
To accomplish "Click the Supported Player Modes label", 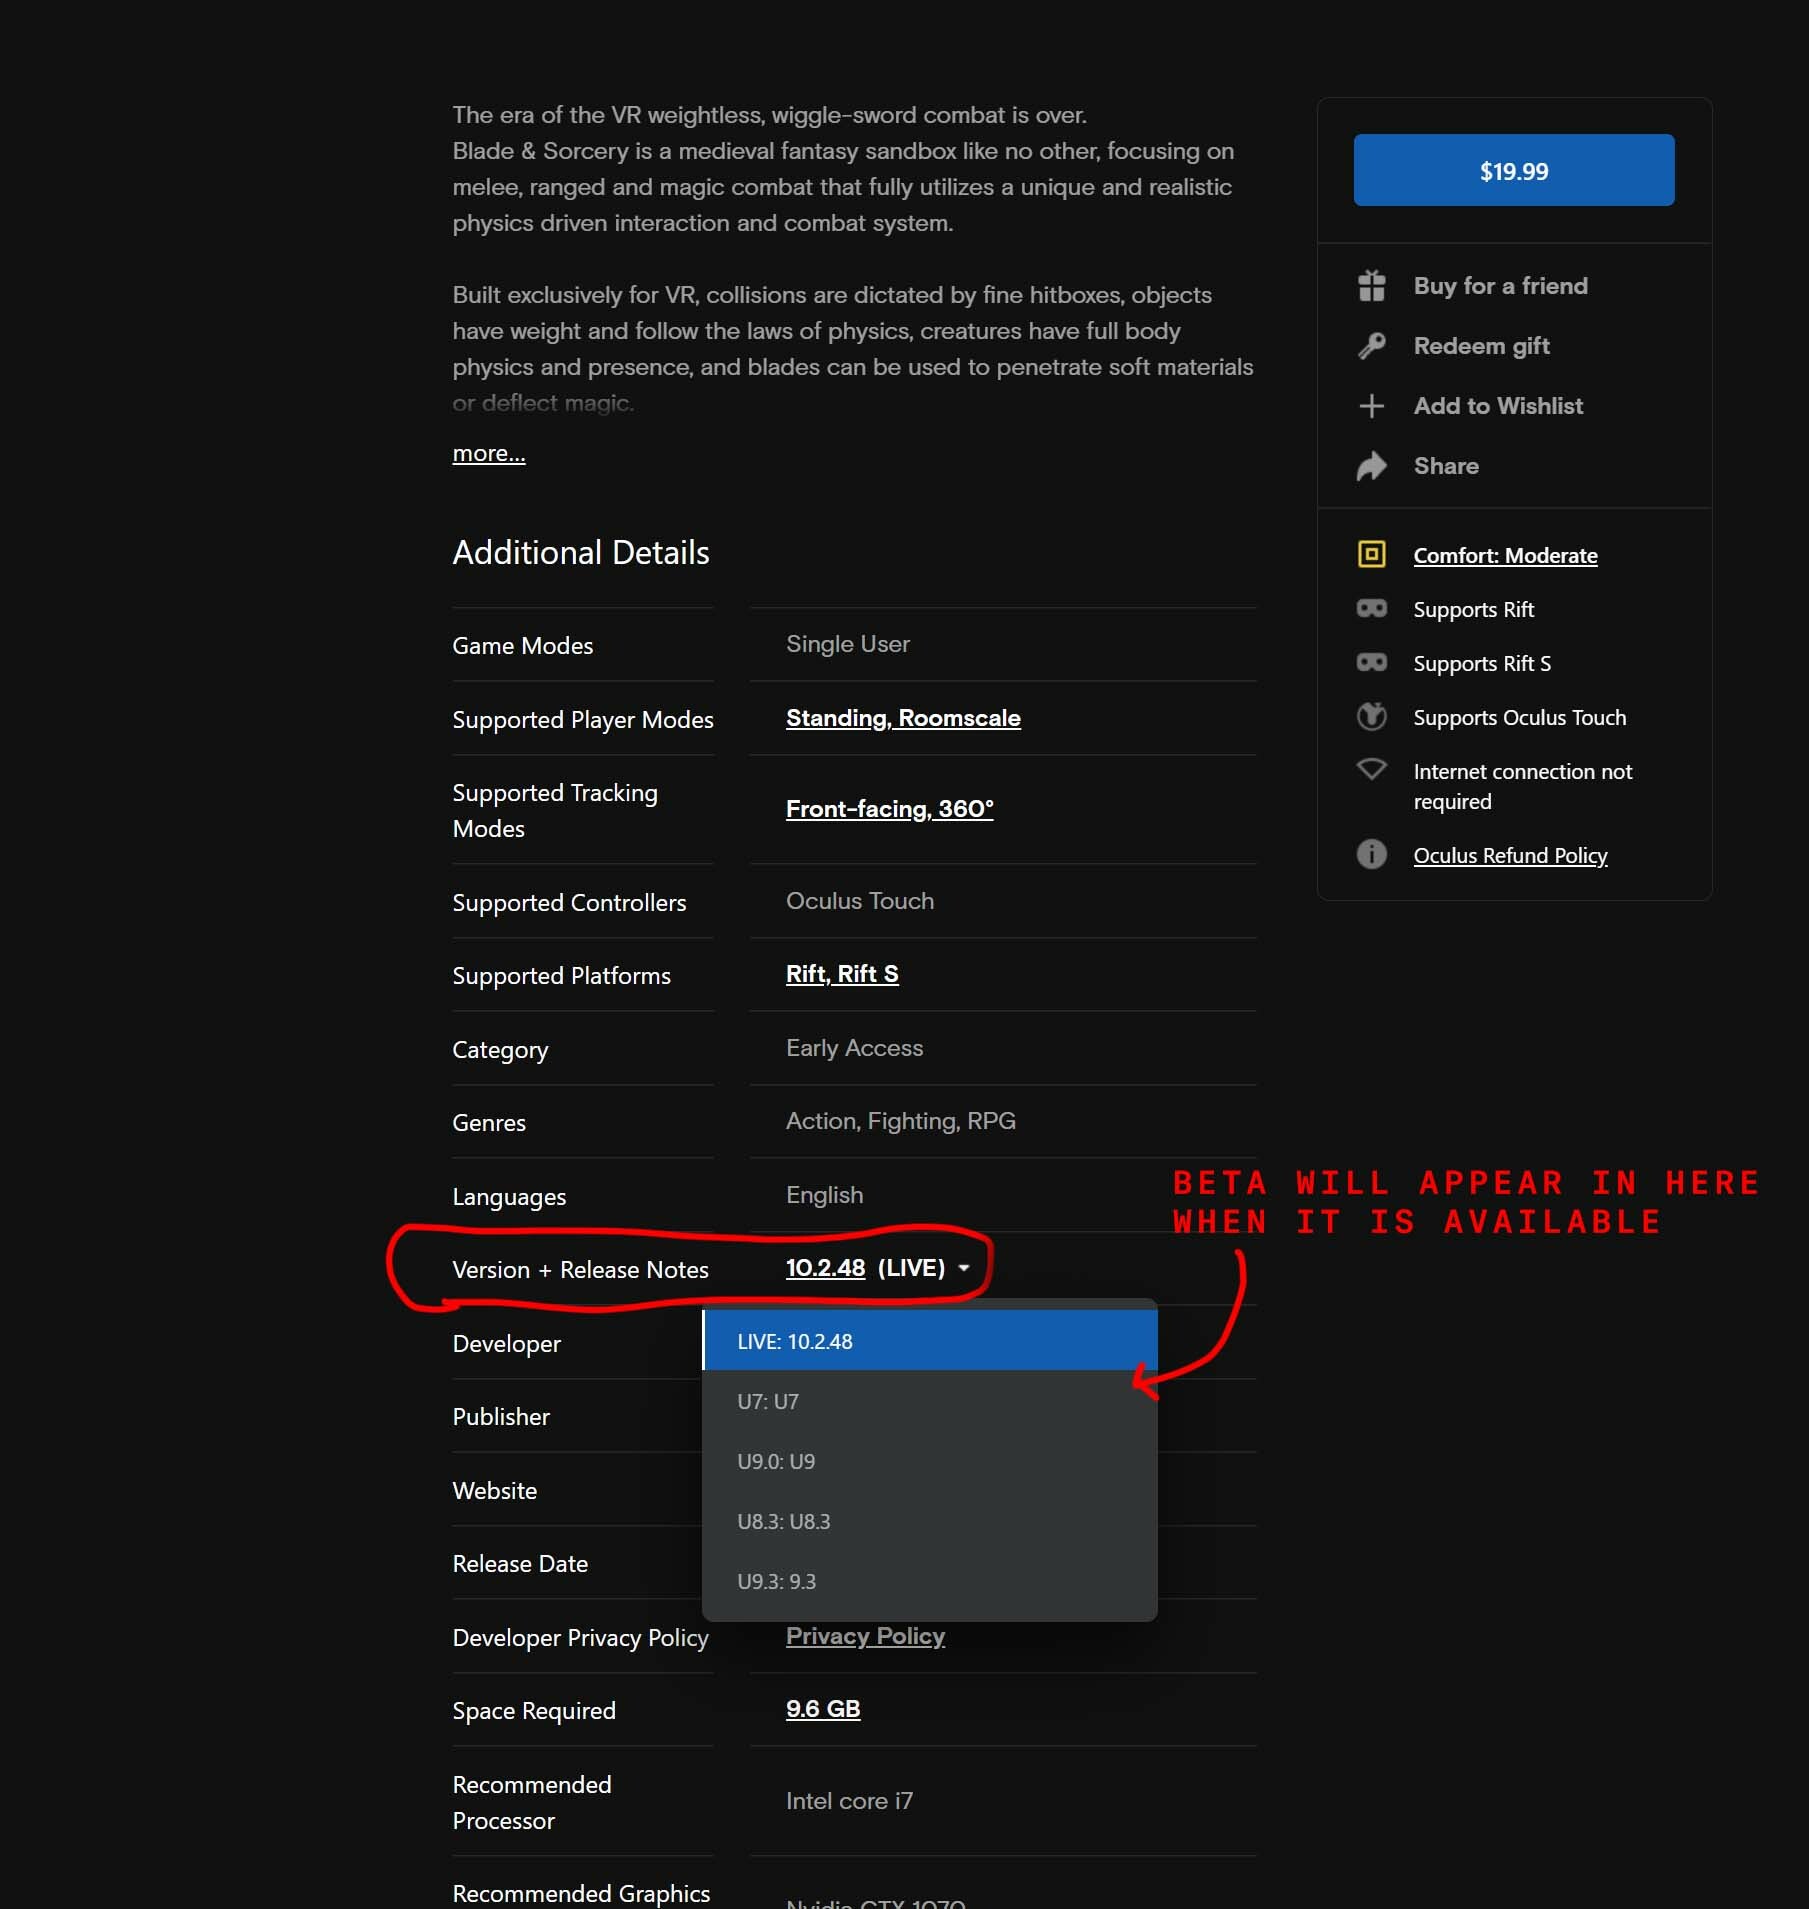I will (x=582, y=720).
